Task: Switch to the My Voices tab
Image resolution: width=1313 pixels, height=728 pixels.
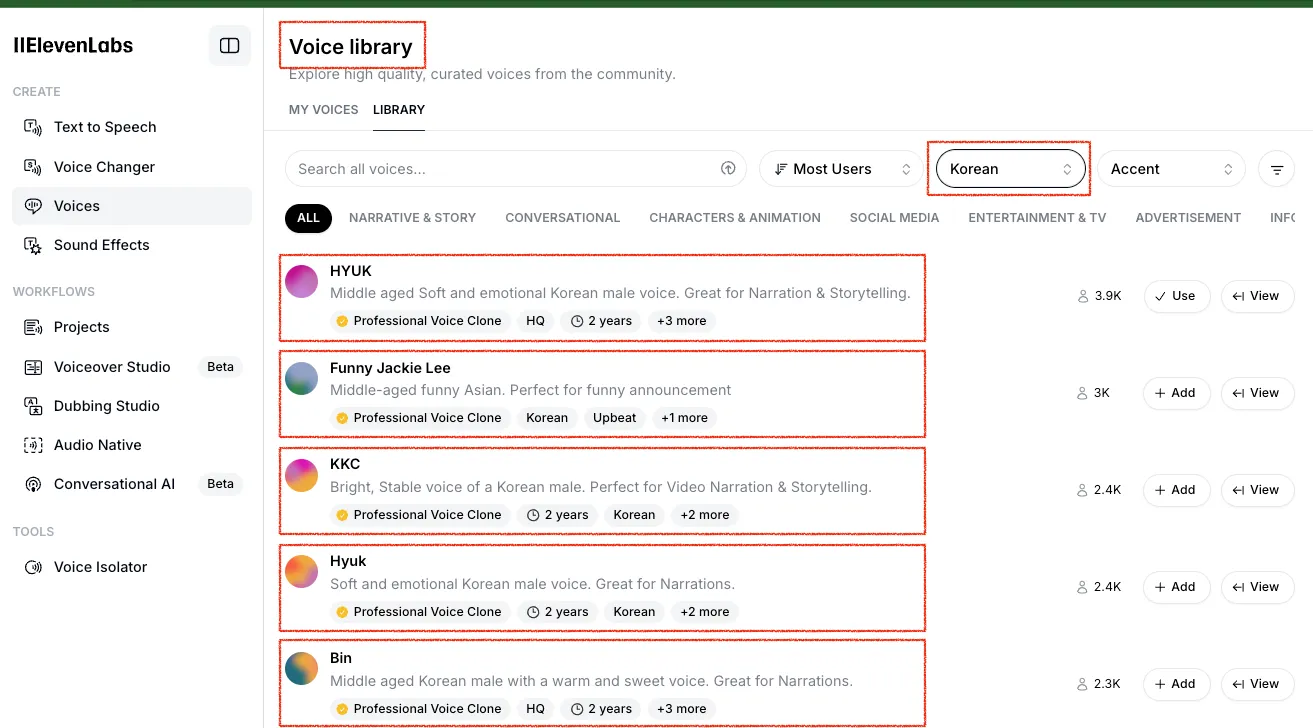Action: coord(323,110)
